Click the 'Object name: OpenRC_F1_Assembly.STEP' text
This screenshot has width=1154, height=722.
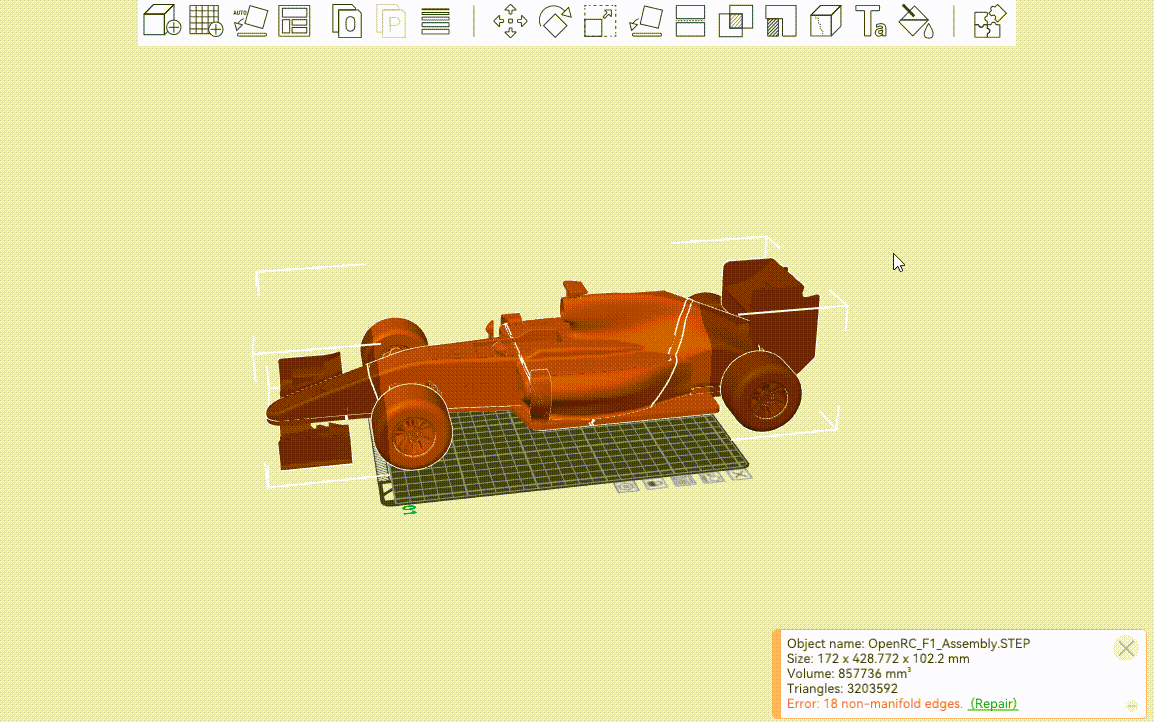[x=908, y=643]
